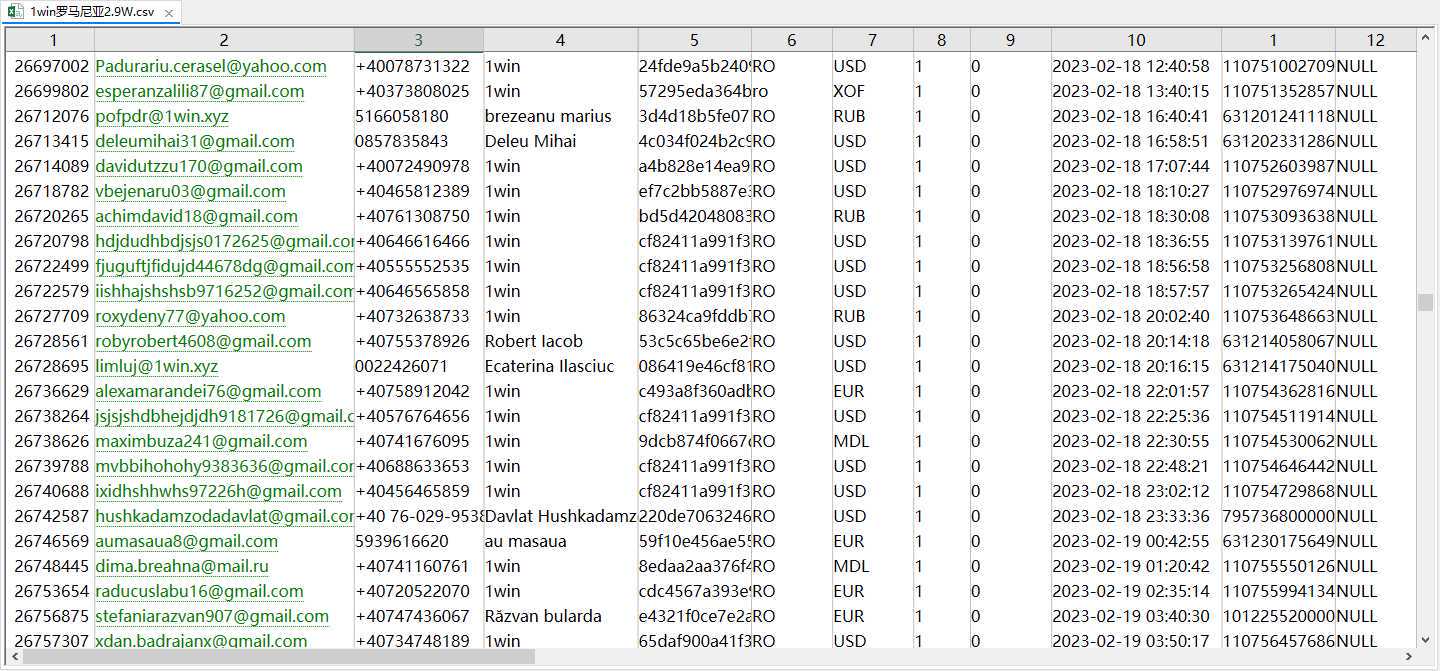
Task: Click the horizontal scrollbar right arrow
Action: (1409, 657)
